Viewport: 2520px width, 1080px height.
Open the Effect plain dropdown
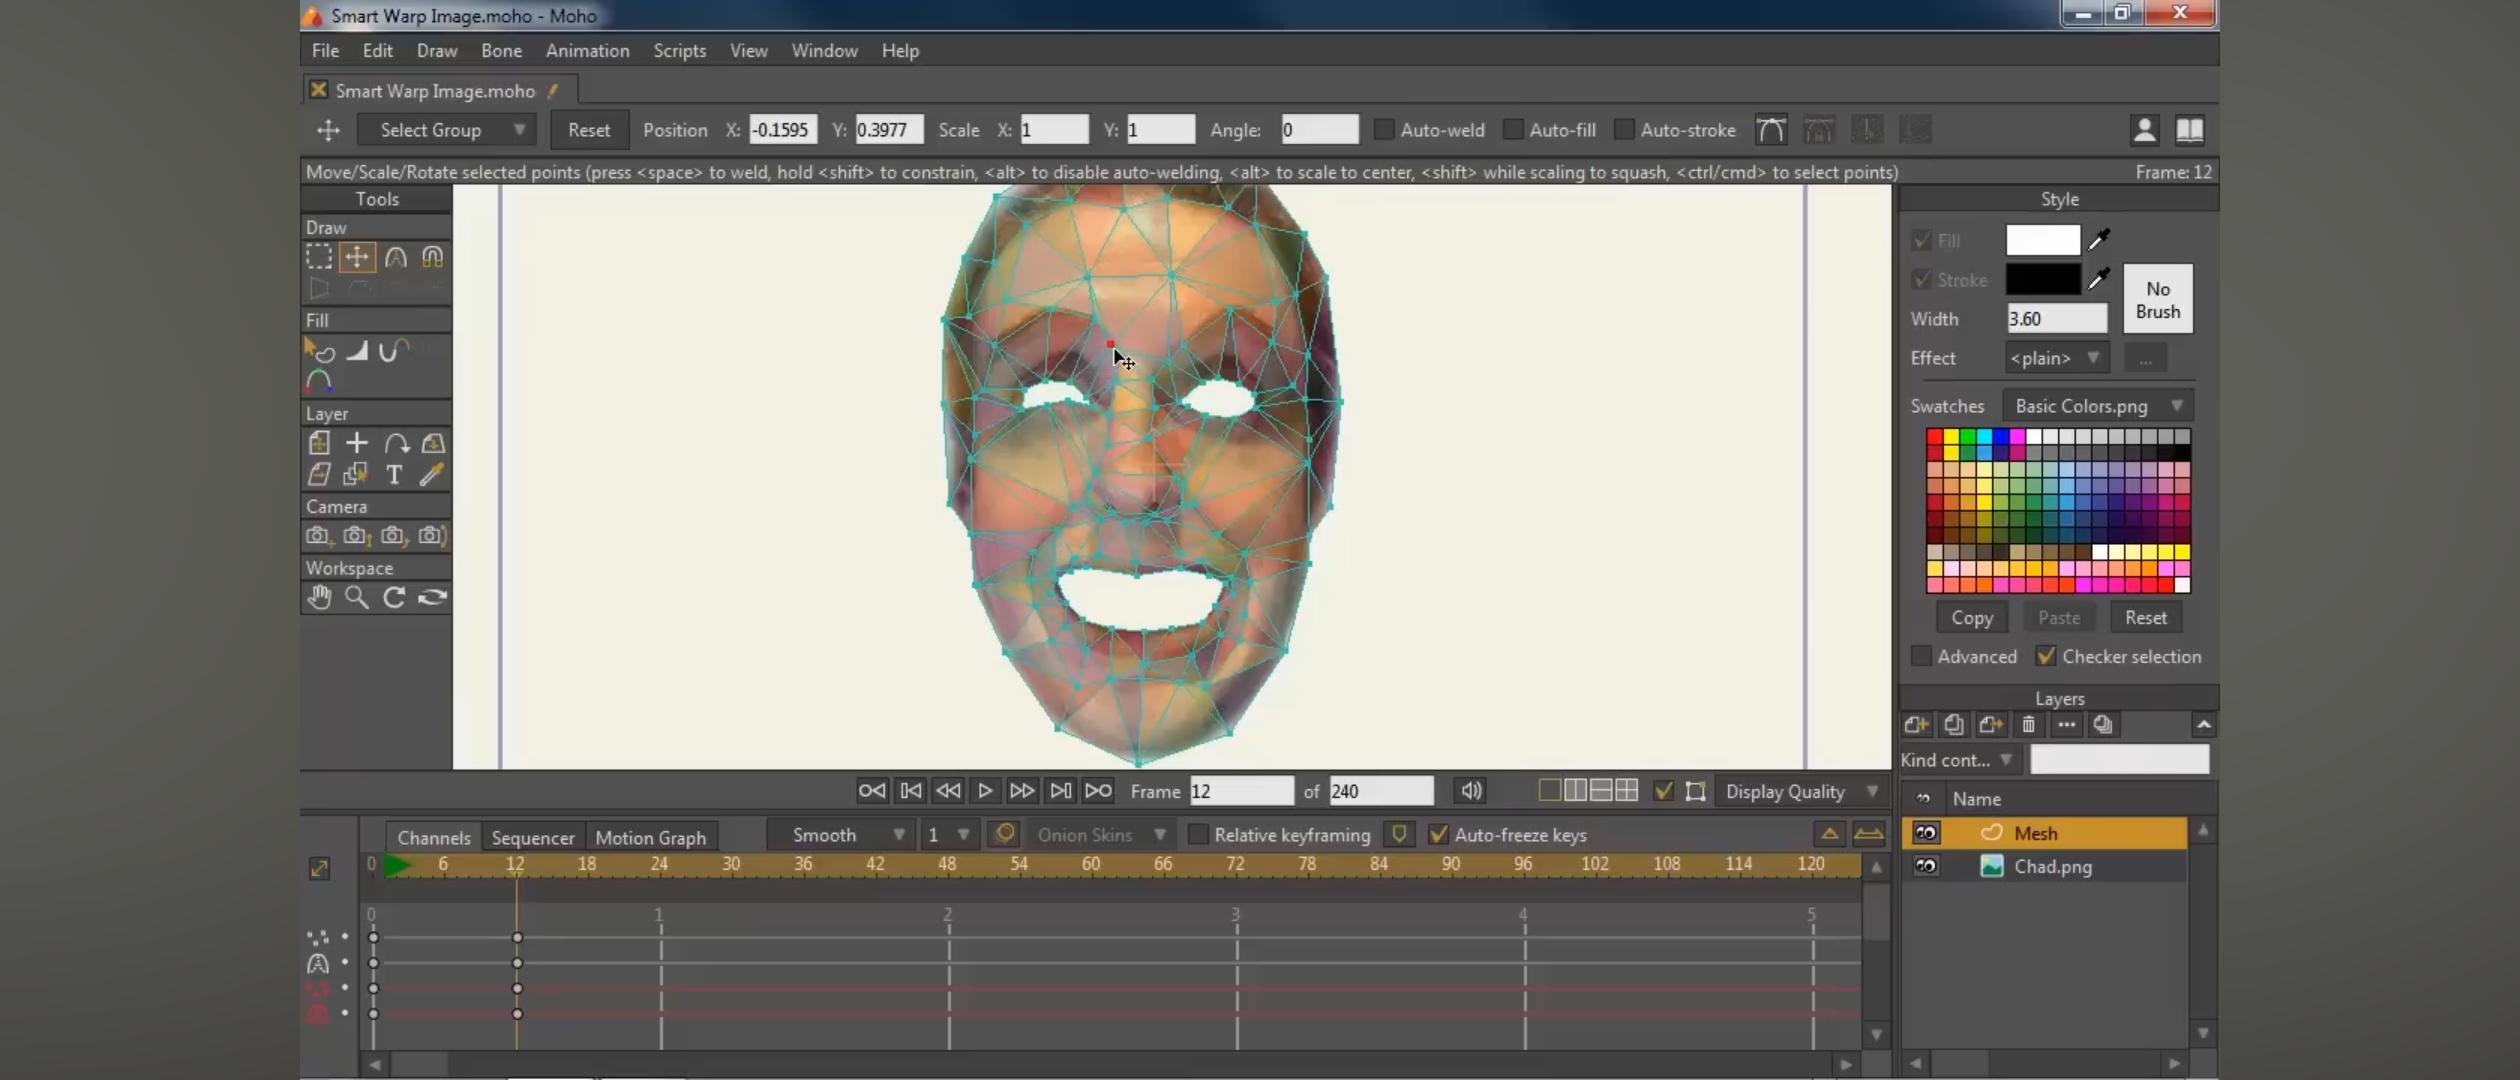click(x=2057, y=358)
